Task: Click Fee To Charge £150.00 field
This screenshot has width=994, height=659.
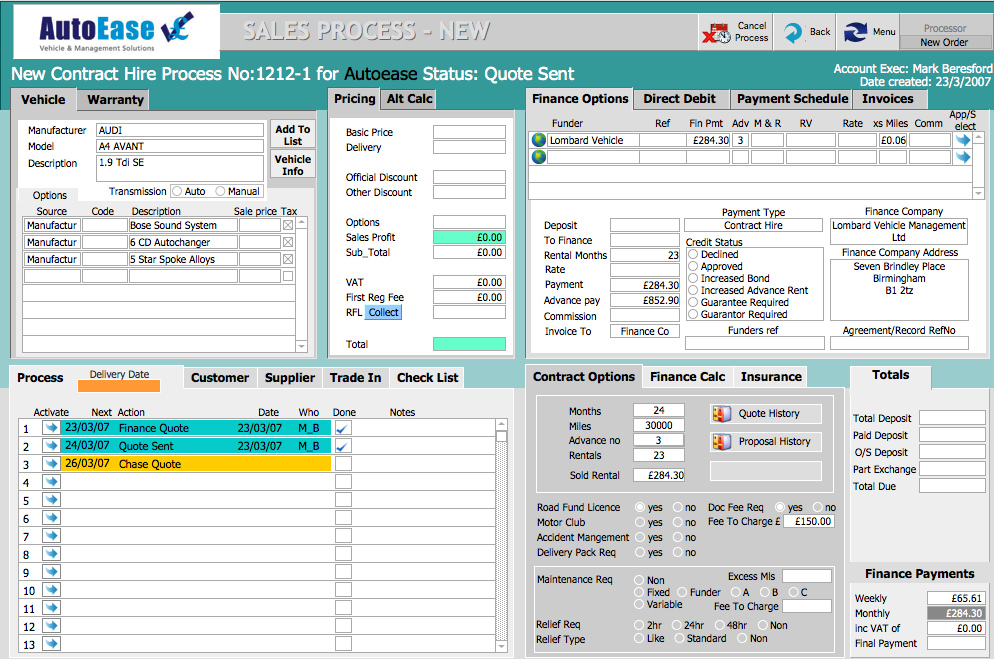Action: click(x=808, y=521)
